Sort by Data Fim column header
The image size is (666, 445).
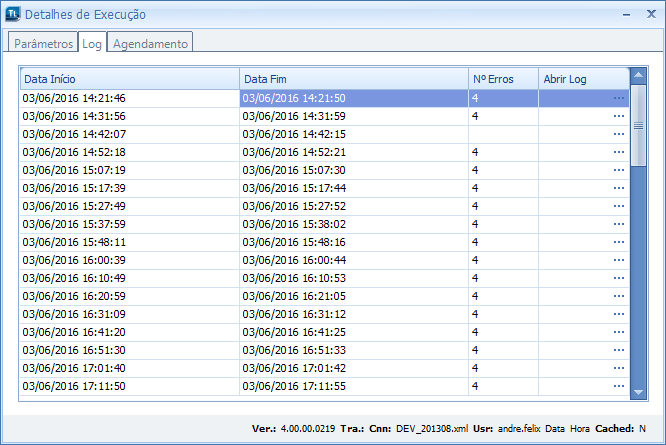[353, 78]
